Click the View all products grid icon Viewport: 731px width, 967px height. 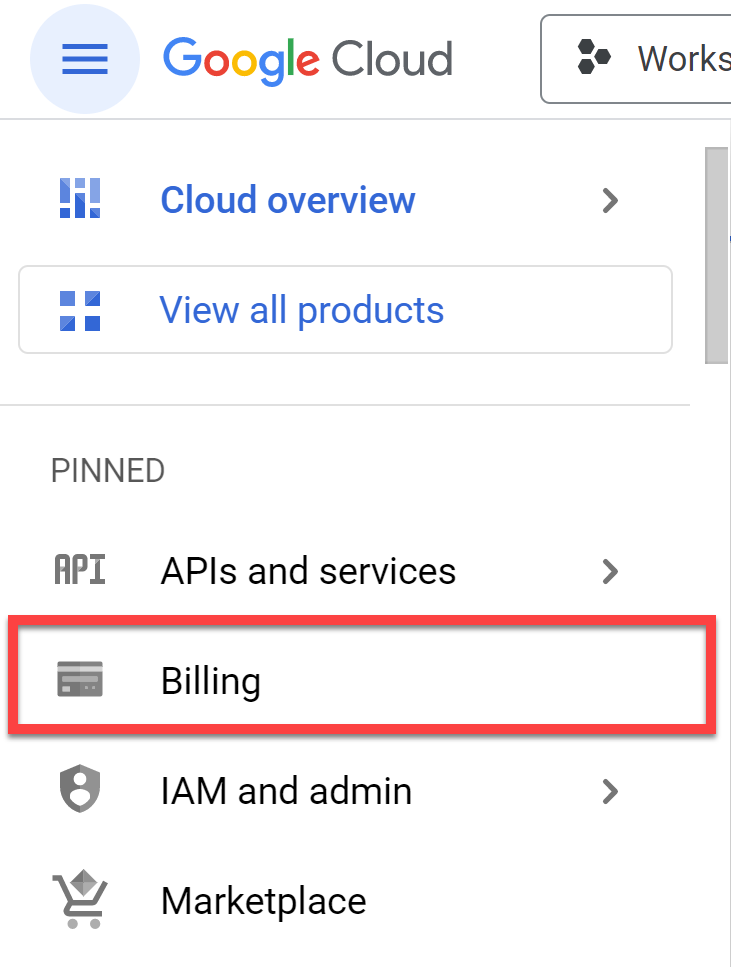click(80, 310)
